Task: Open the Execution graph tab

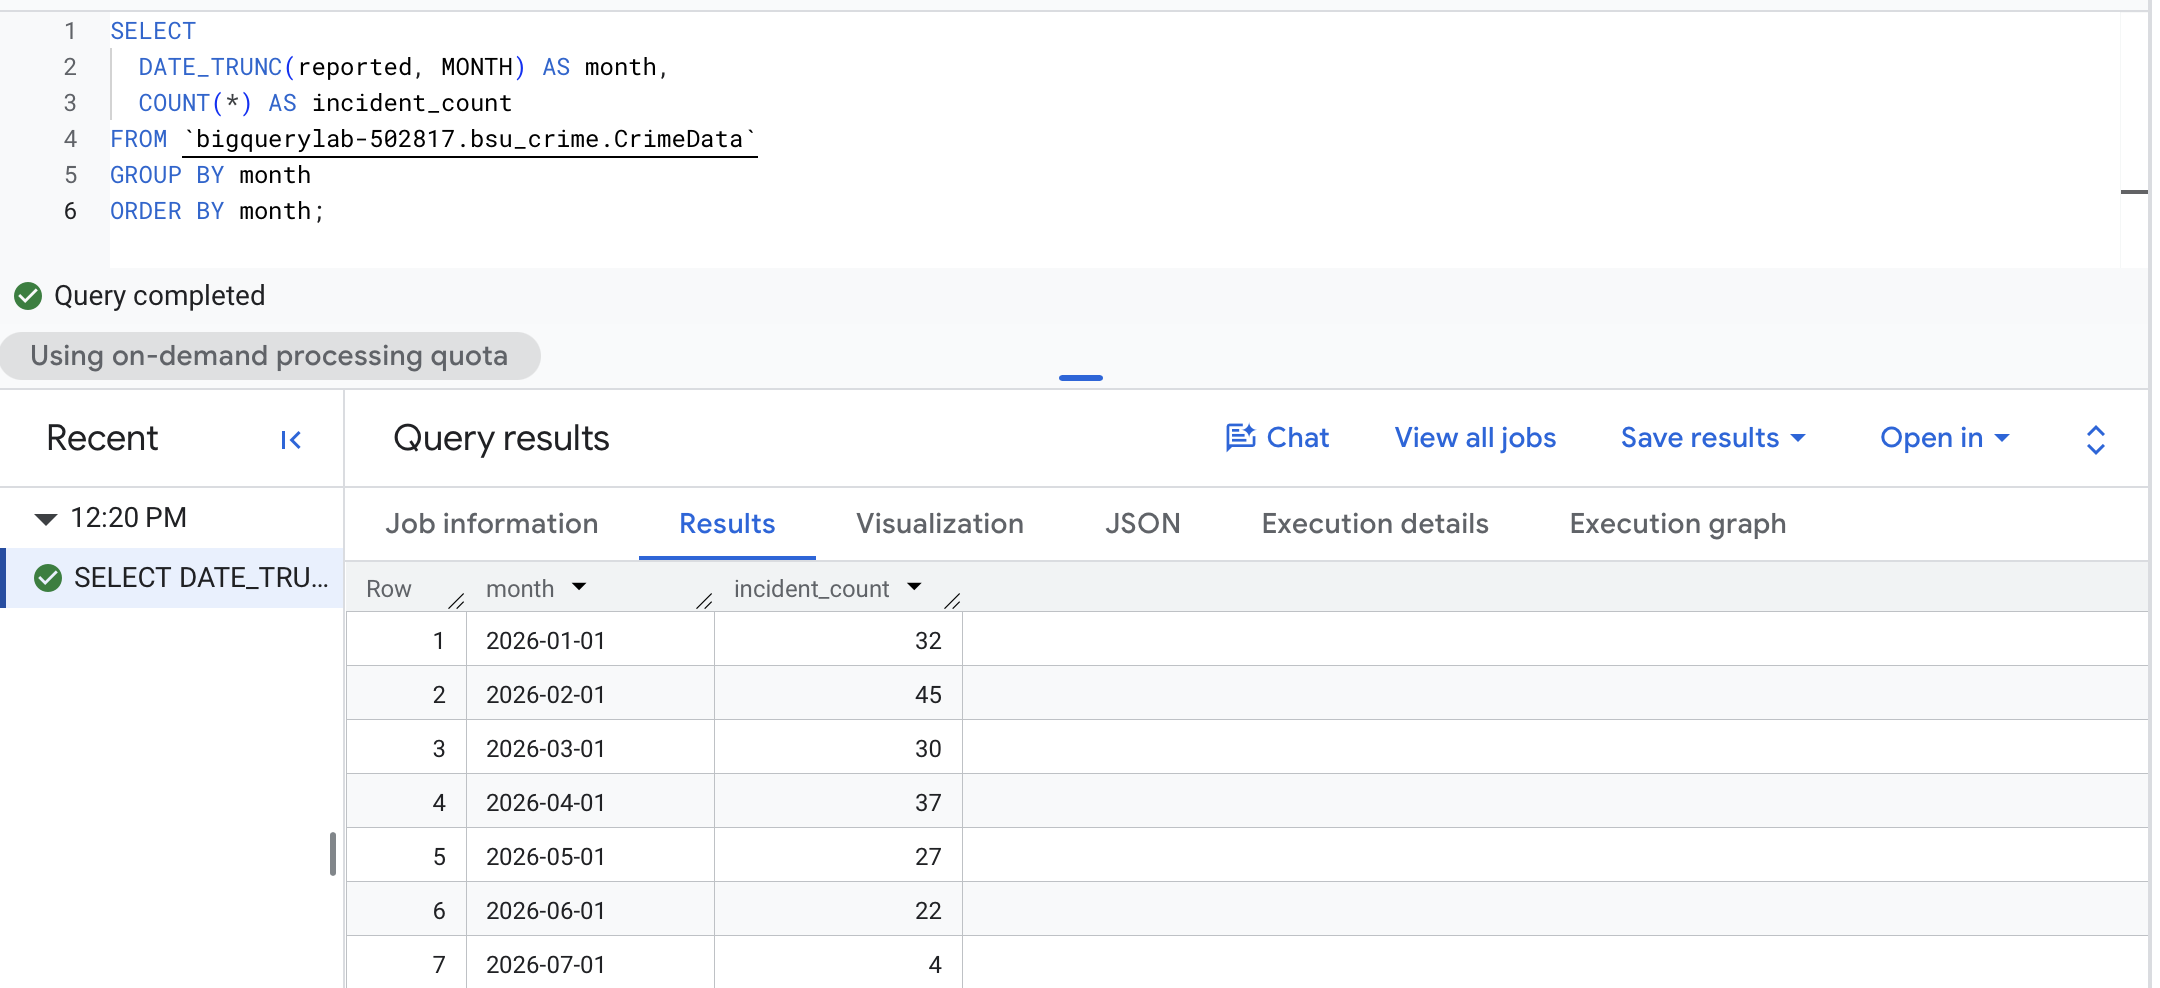Action: point(1678,524)
